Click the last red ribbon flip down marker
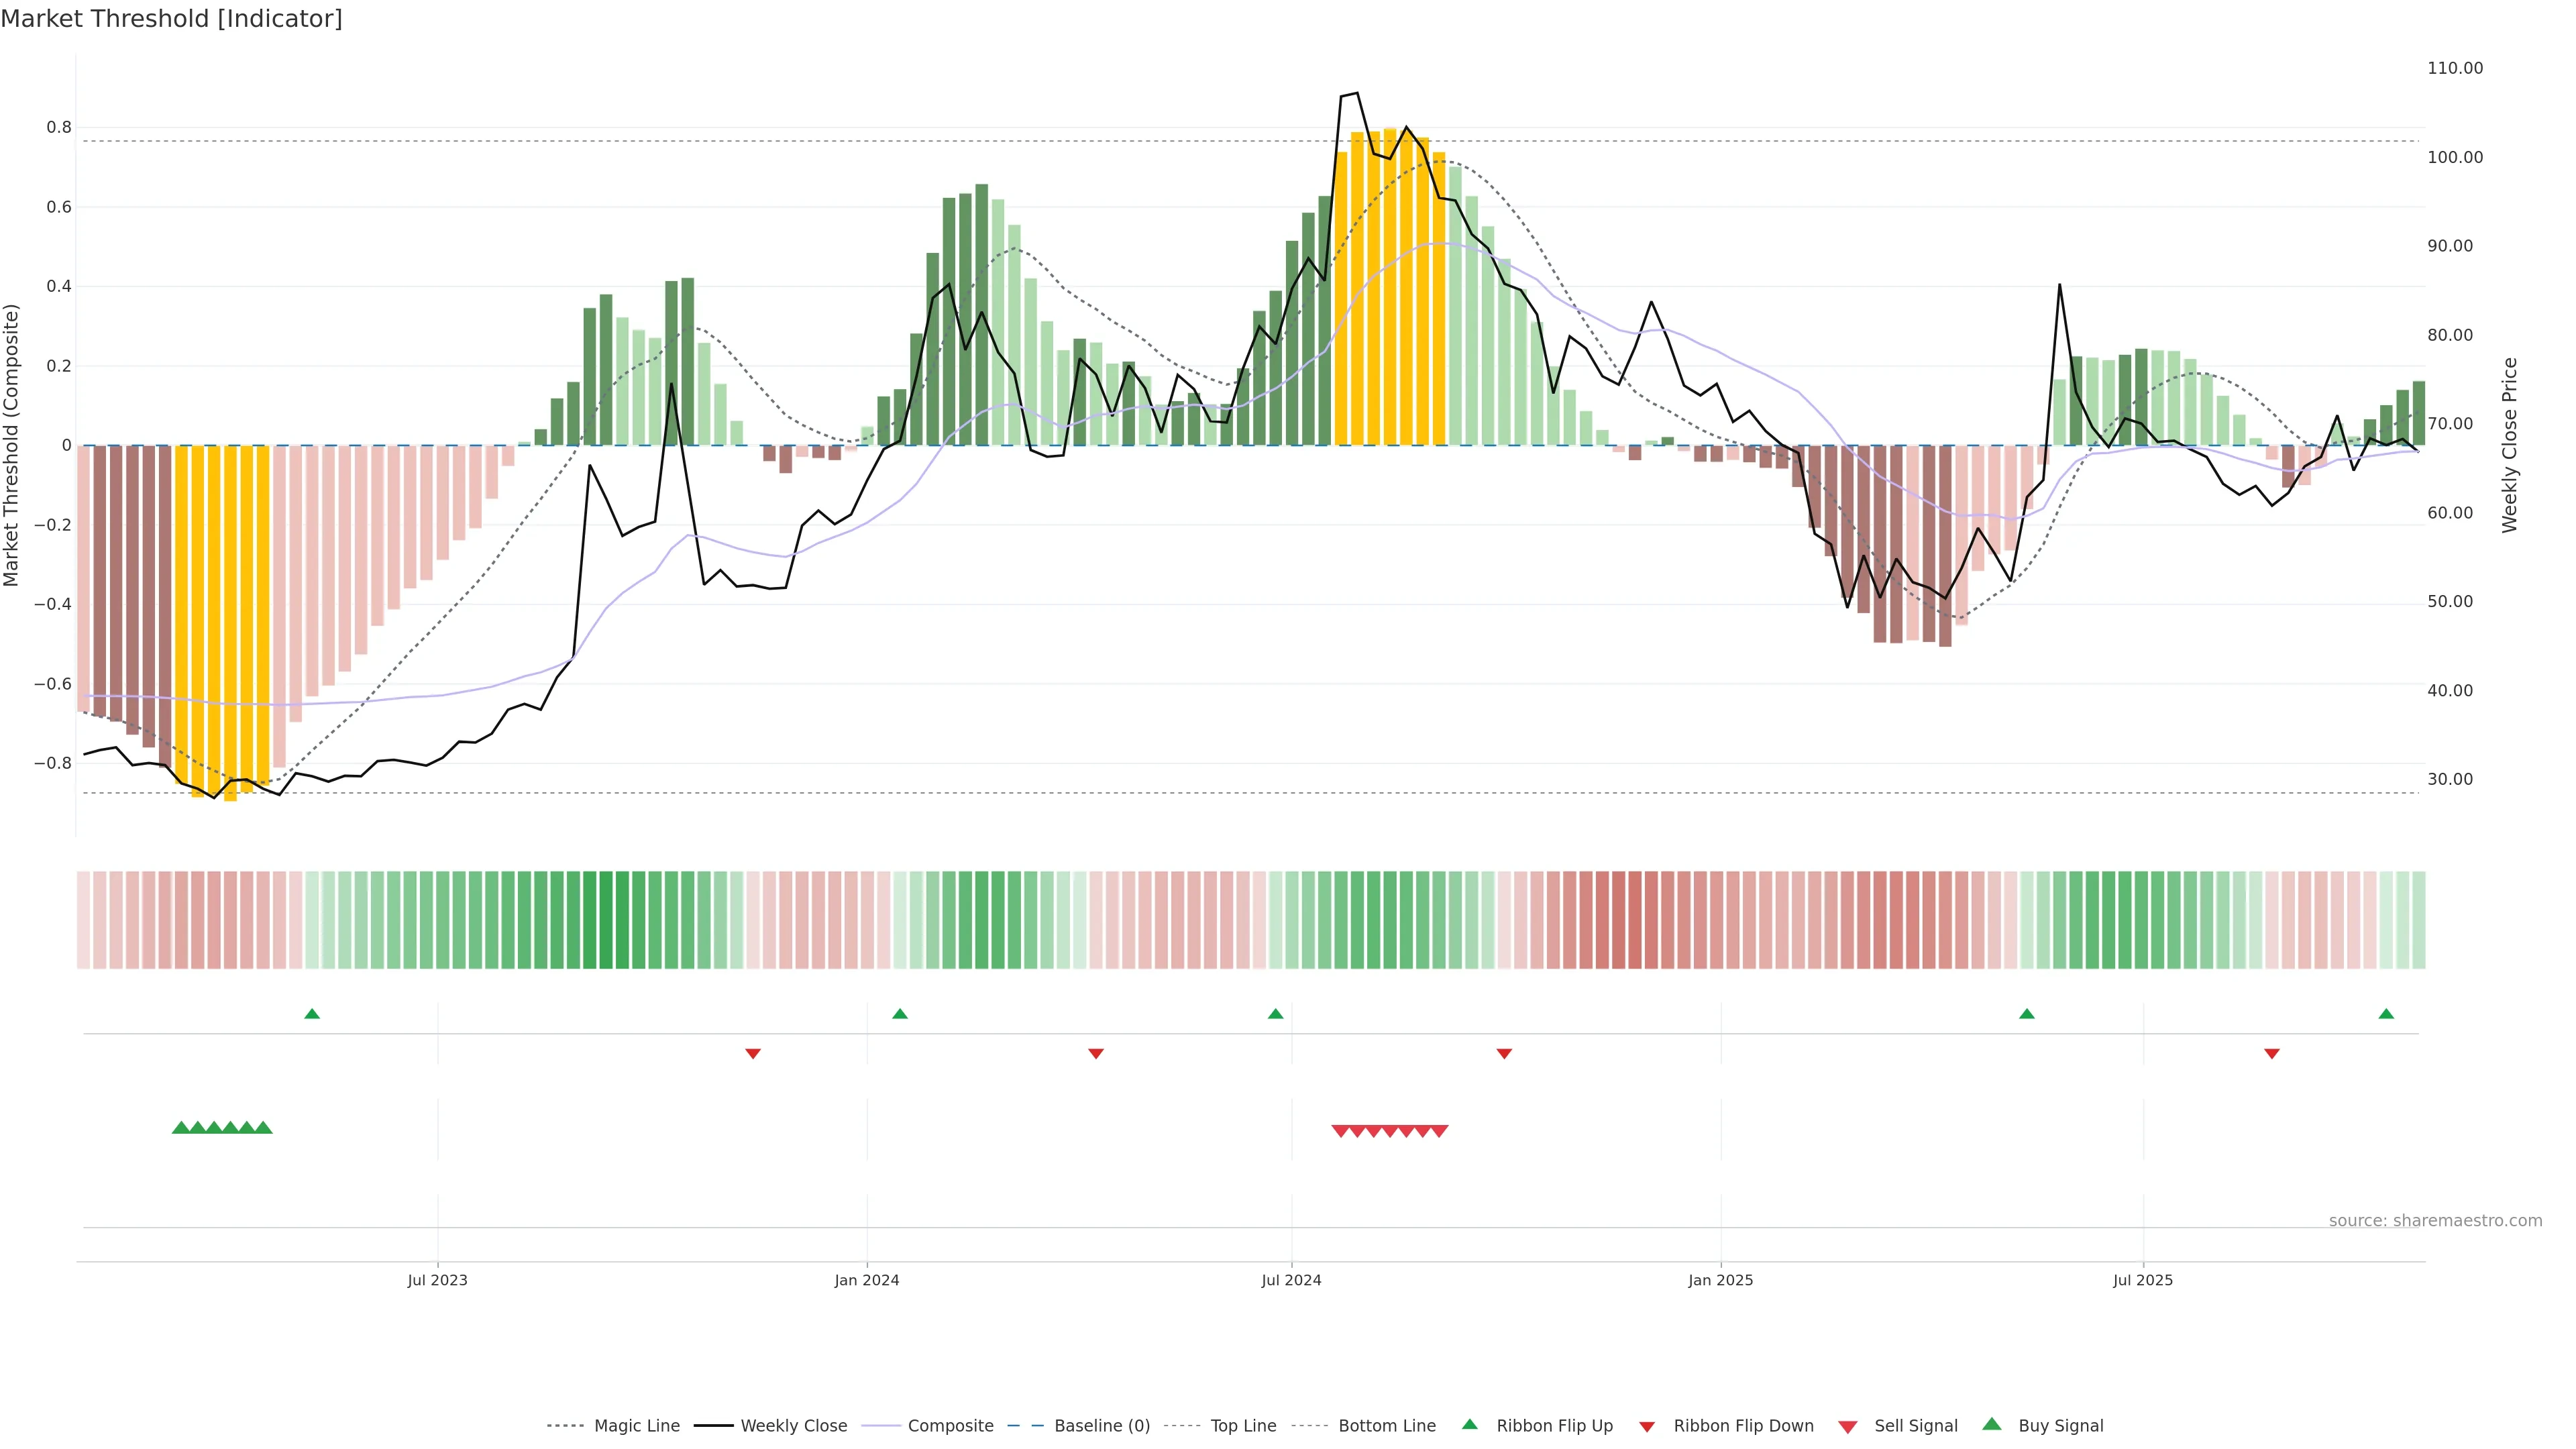This screenshot has width=2576, height=1449. 2272,1054
